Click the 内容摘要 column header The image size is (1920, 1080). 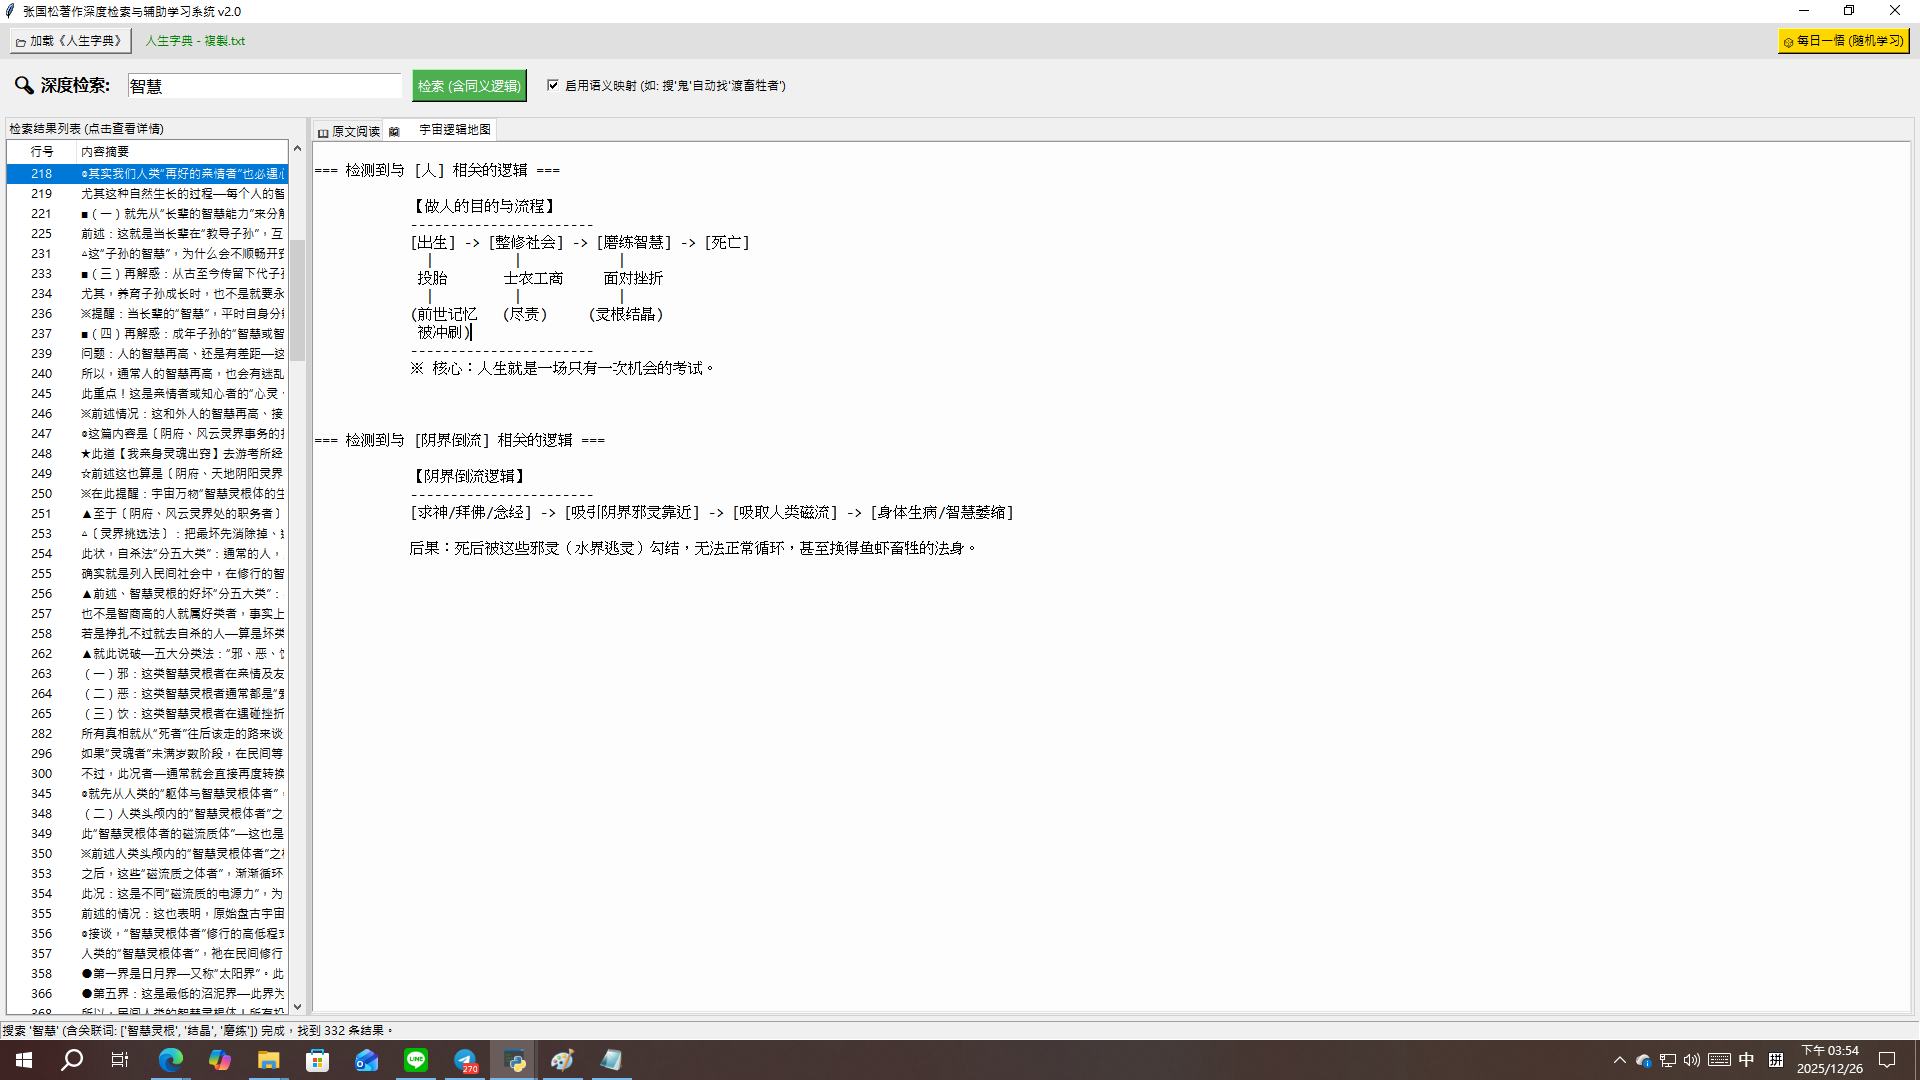pyautogui.click(x=180, y=152)
